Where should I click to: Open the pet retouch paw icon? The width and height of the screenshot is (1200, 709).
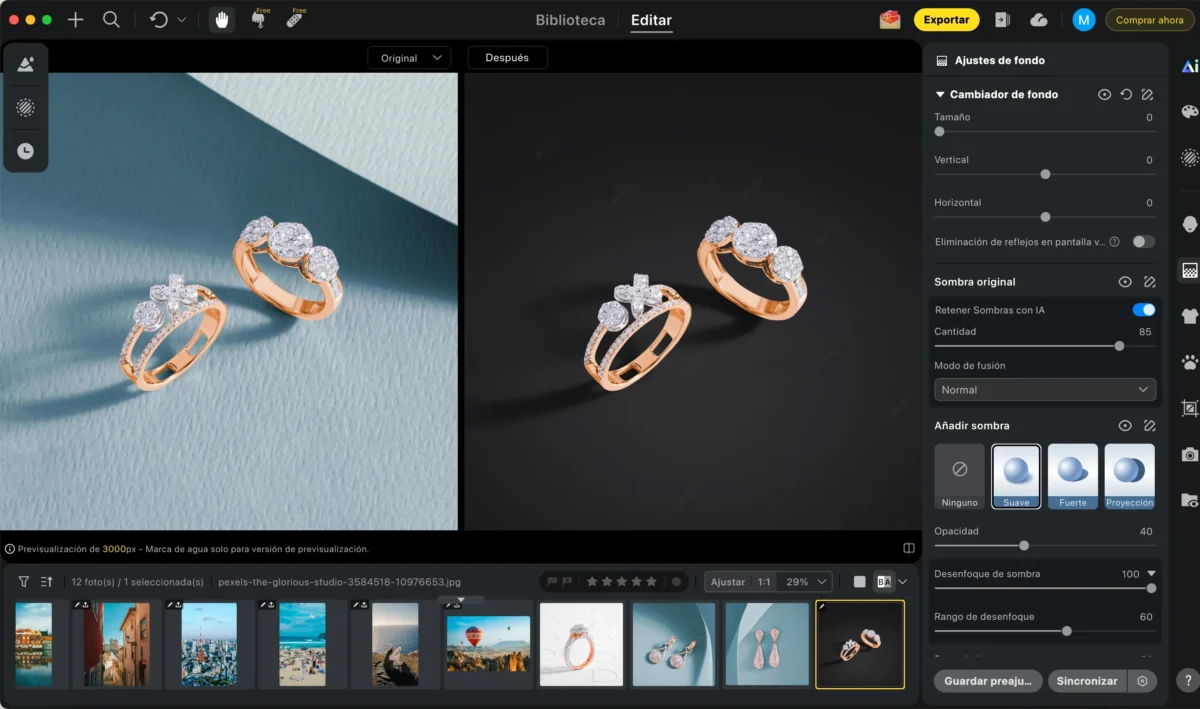coord(1189,362)
